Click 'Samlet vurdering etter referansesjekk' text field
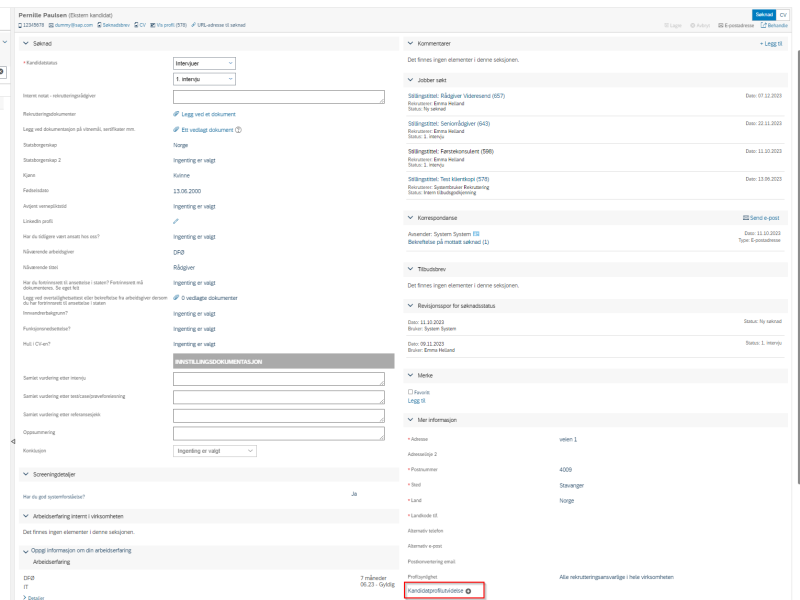The height and width of the screenshot is (600, 800). 279,415
